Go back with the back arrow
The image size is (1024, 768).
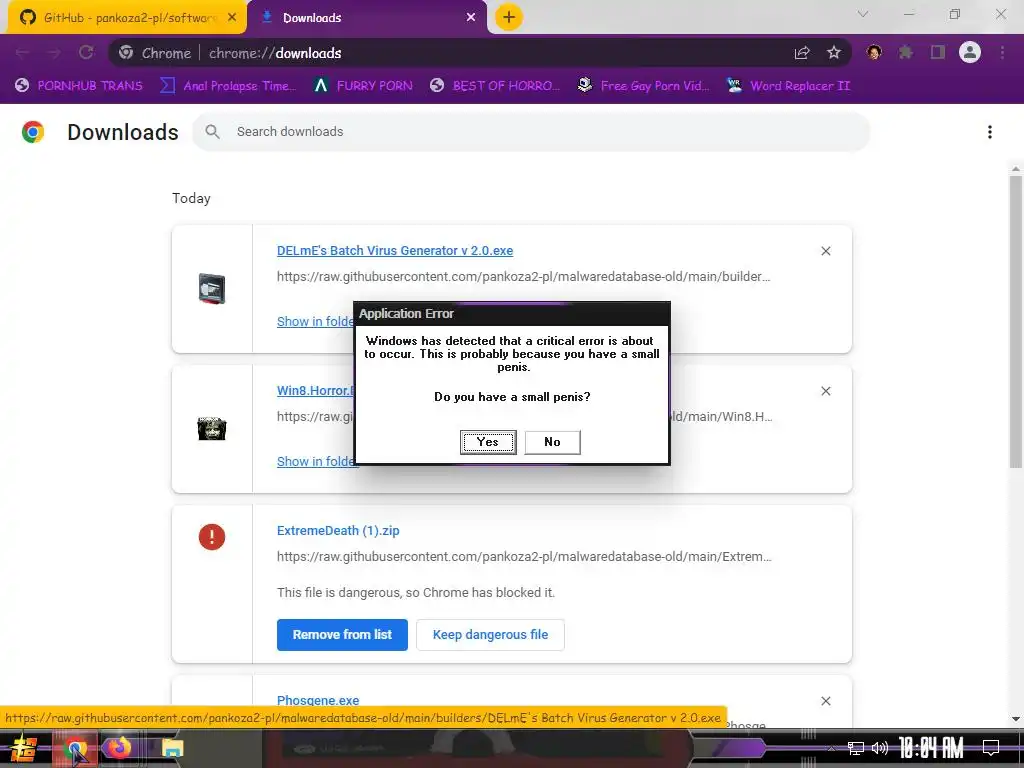point(22,53)
